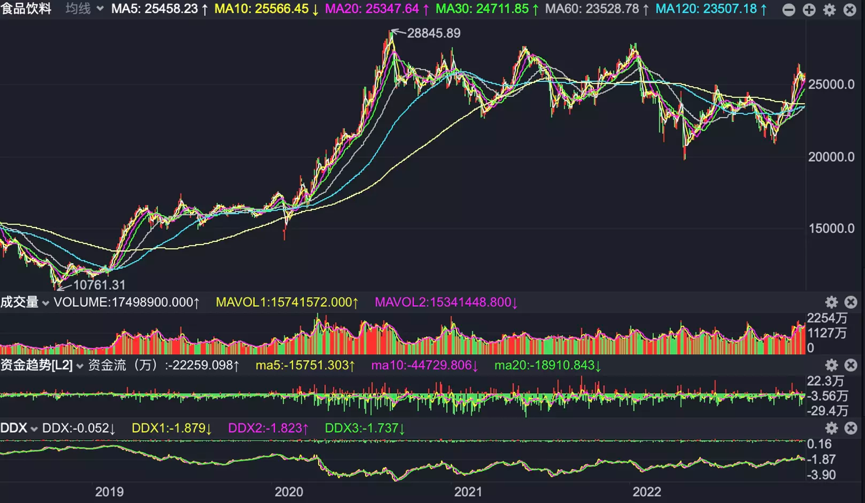Remove the 资金趋势 indicator panel
Viewport: 865px width, 503px height.
(x=851, y=365)
